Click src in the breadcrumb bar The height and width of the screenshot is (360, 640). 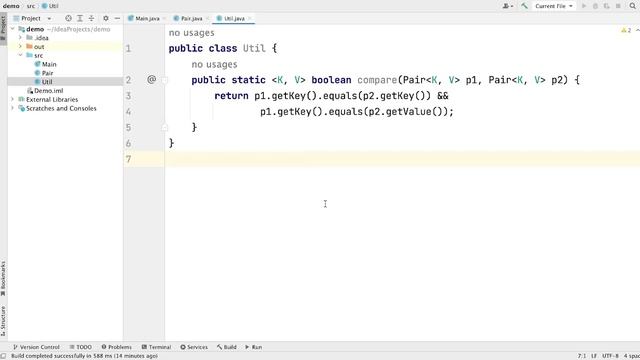[x=31, y=6]
